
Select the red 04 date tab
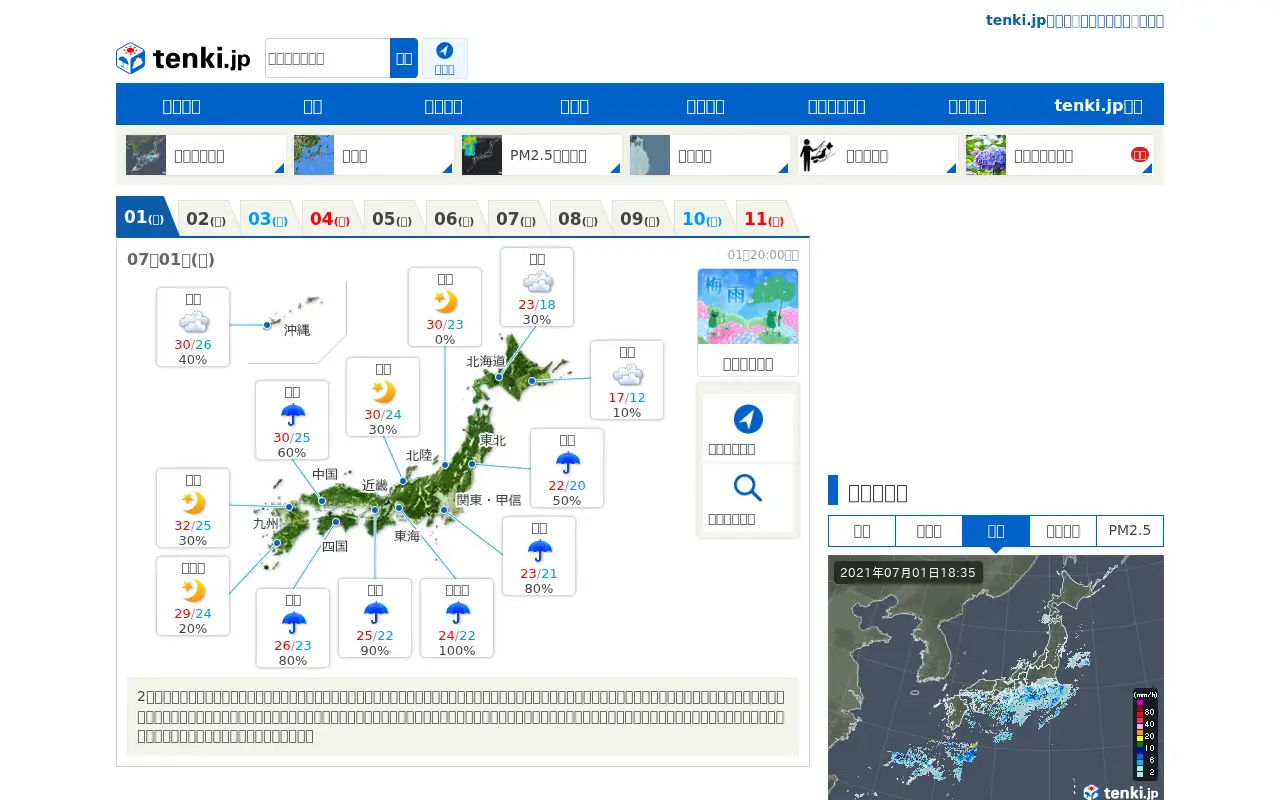330,218
